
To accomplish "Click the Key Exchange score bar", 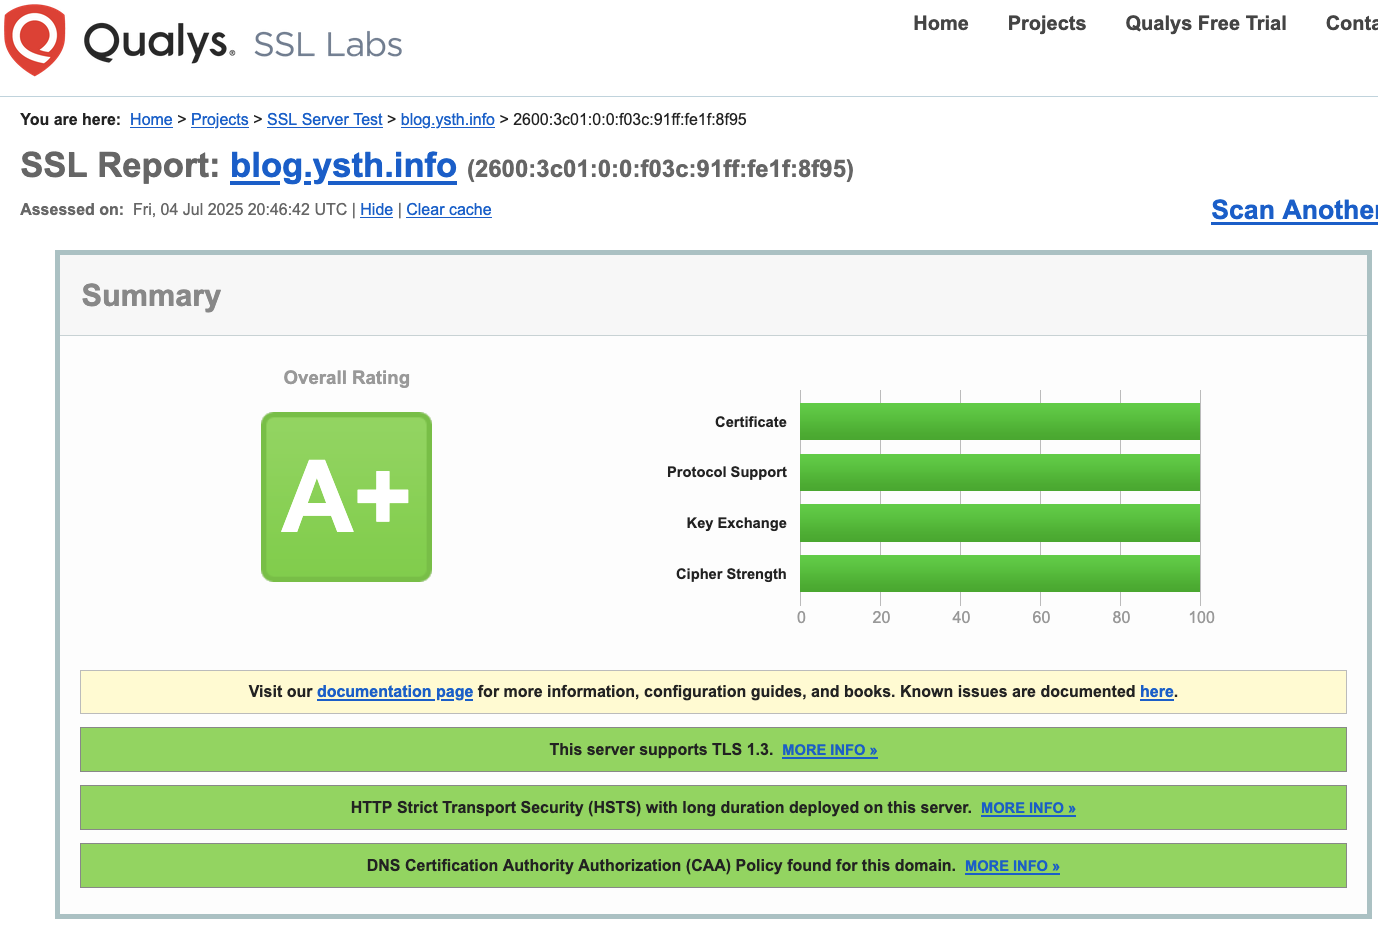I will [x=1000, y=523].
